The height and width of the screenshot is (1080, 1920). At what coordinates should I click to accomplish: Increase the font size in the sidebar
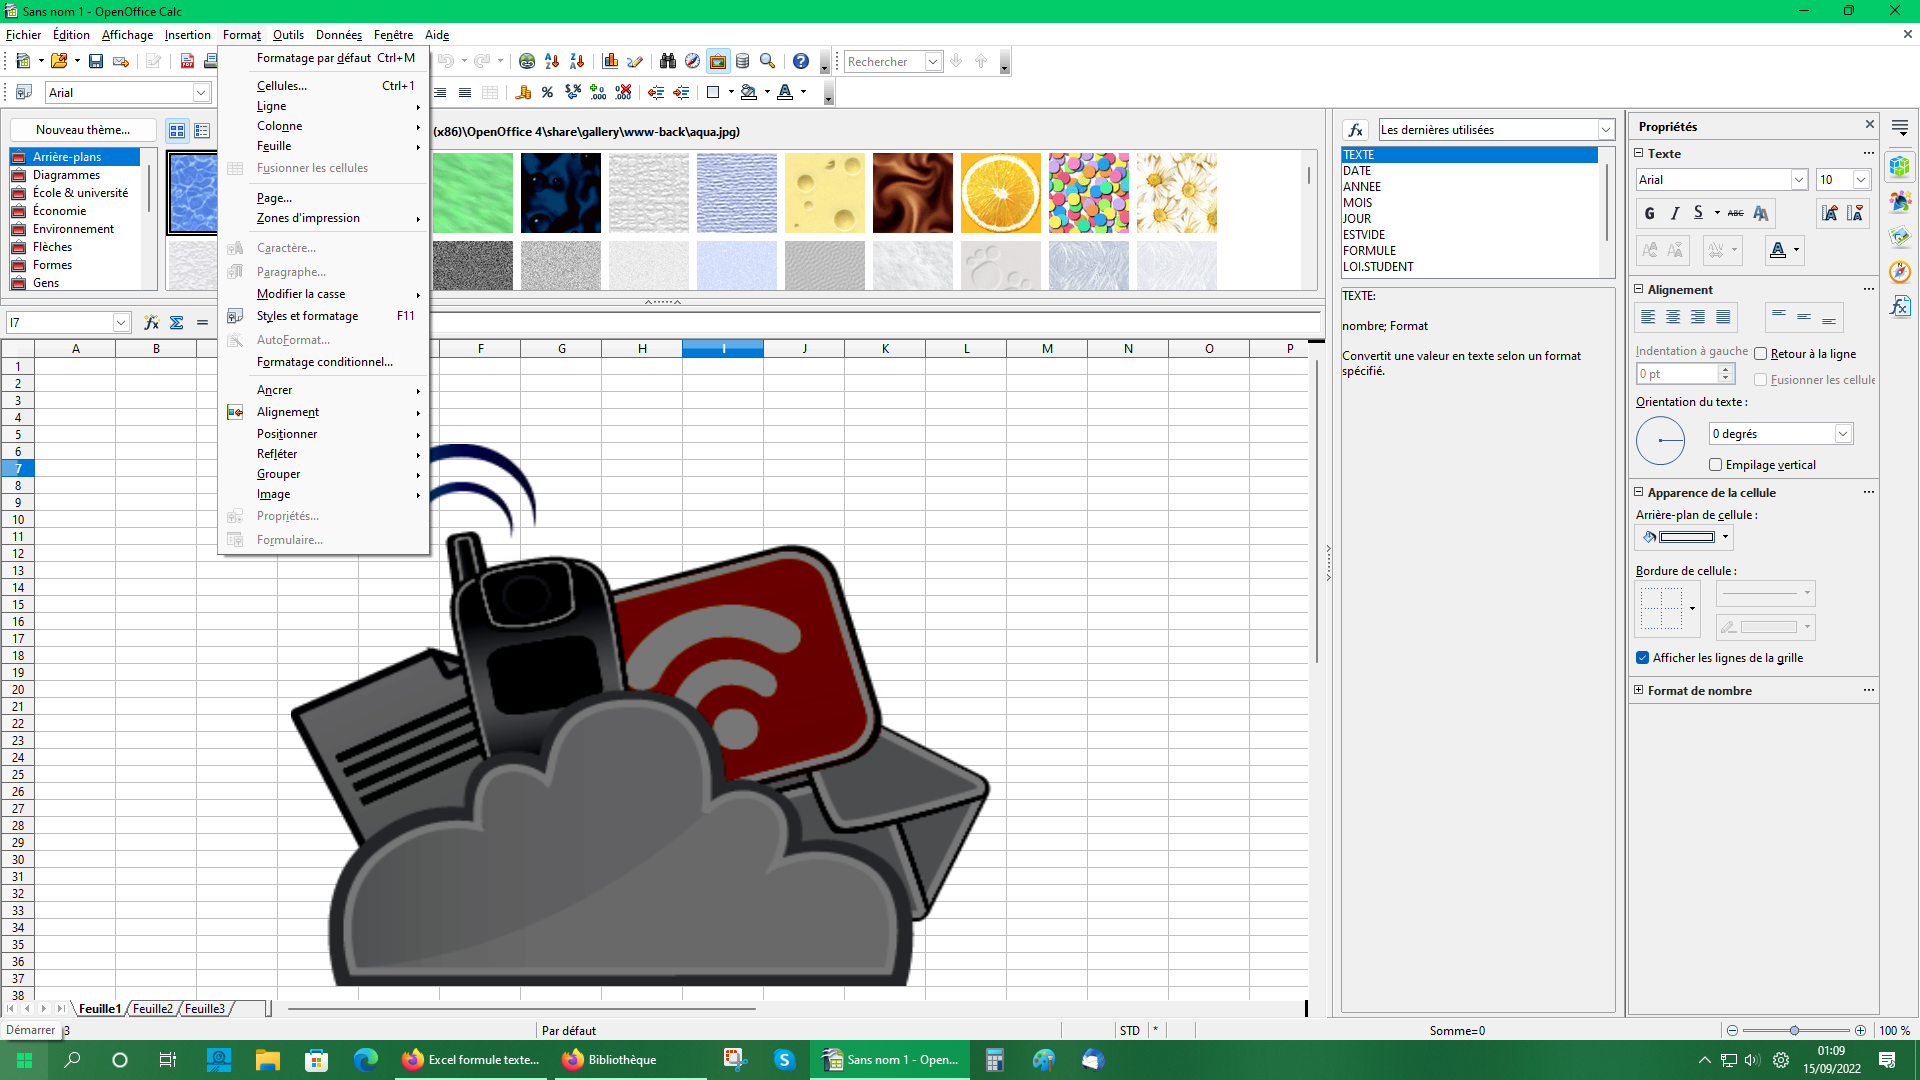pyautogui.click(x=1829, y=213)
